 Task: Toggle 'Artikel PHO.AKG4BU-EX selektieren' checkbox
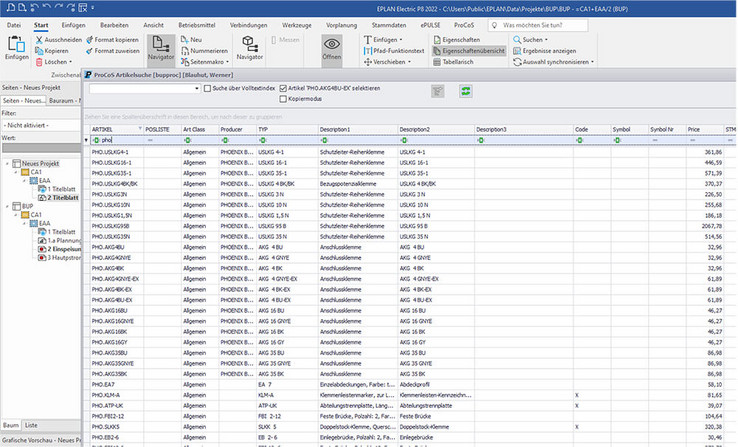point(284,89)
